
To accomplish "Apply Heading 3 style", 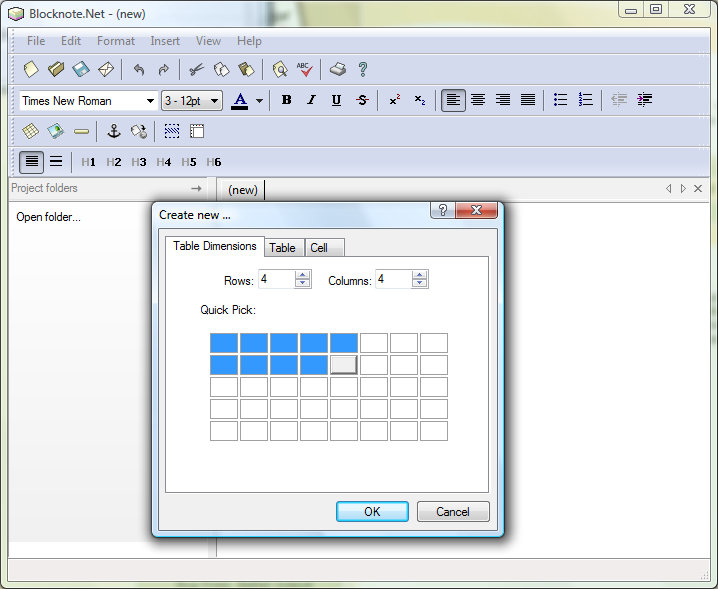I will tap(139, 162).
